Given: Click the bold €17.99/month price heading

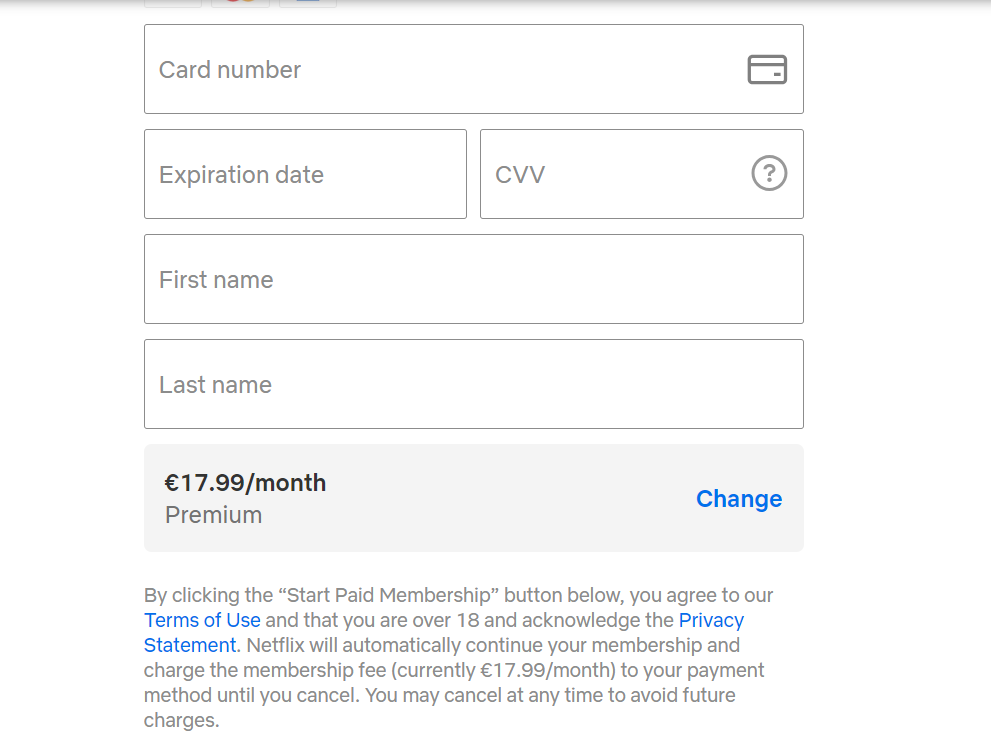Looking at the screenshot, I should pos(245,483).
